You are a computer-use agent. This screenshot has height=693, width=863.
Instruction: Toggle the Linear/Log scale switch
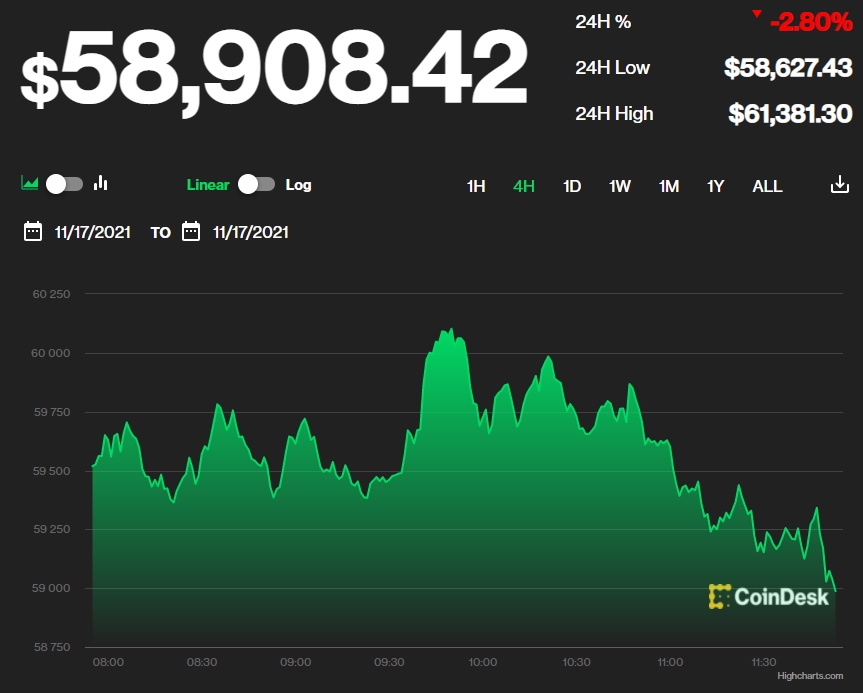point(256,184)
